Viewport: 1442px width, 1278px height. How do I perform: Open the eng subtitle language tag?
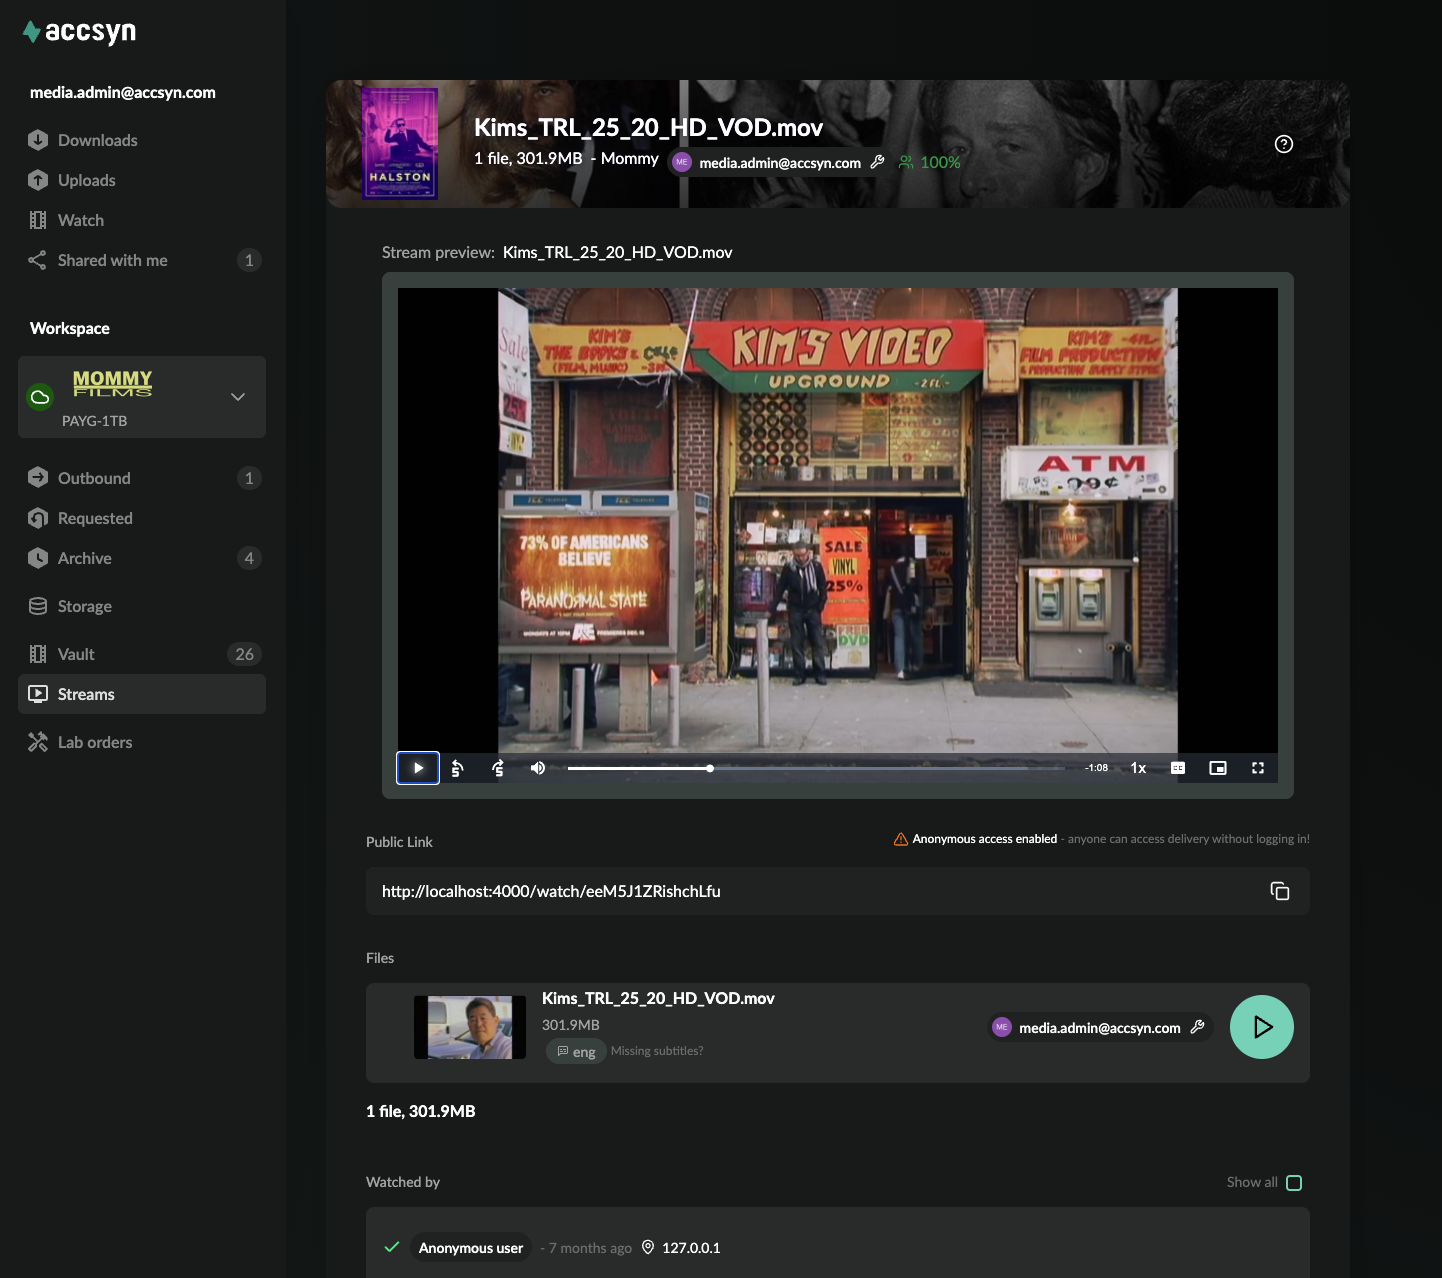576,1052
